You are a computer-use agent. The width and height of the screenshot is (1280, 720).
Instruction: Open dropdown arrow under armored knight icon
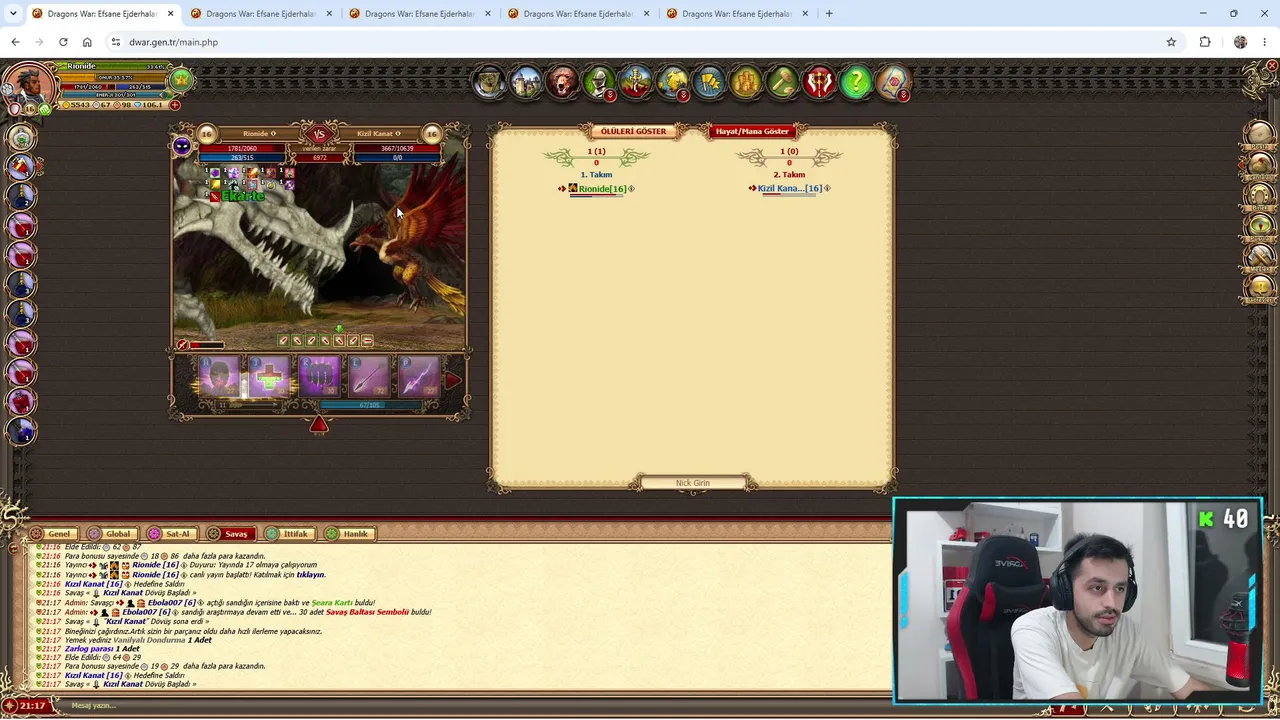pyautogui.click(x=610, y=96)
